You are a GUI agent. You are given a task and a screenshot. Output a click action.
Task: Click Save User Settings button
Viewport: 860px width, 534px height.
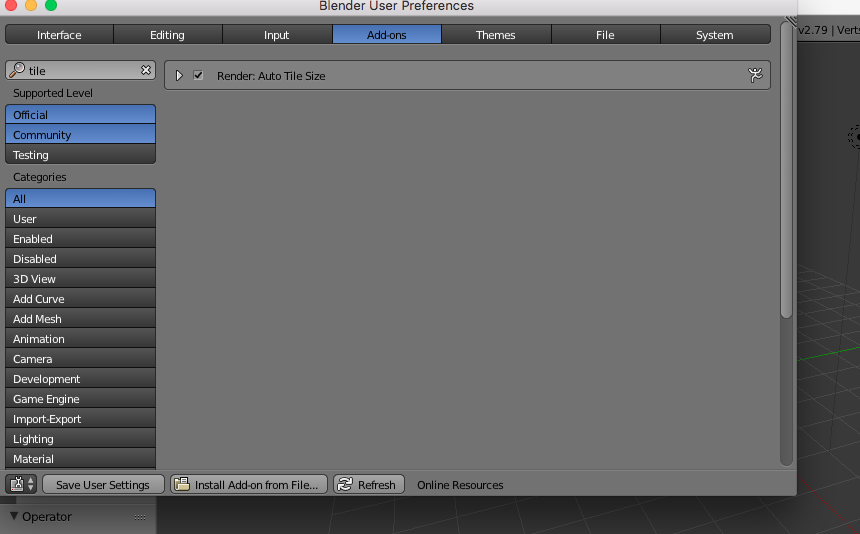pos(103,485)
